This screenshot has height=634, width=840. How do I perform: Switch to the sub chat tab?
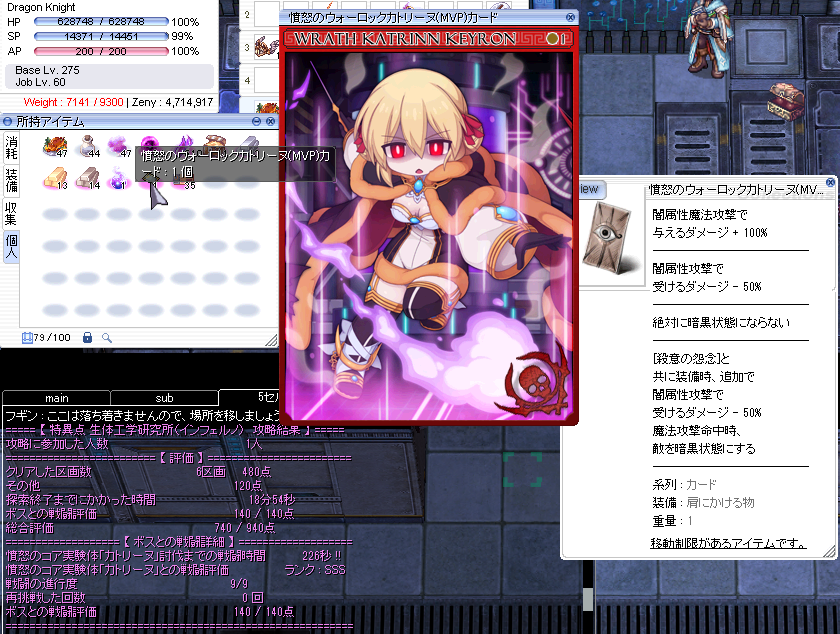point(164,398)
